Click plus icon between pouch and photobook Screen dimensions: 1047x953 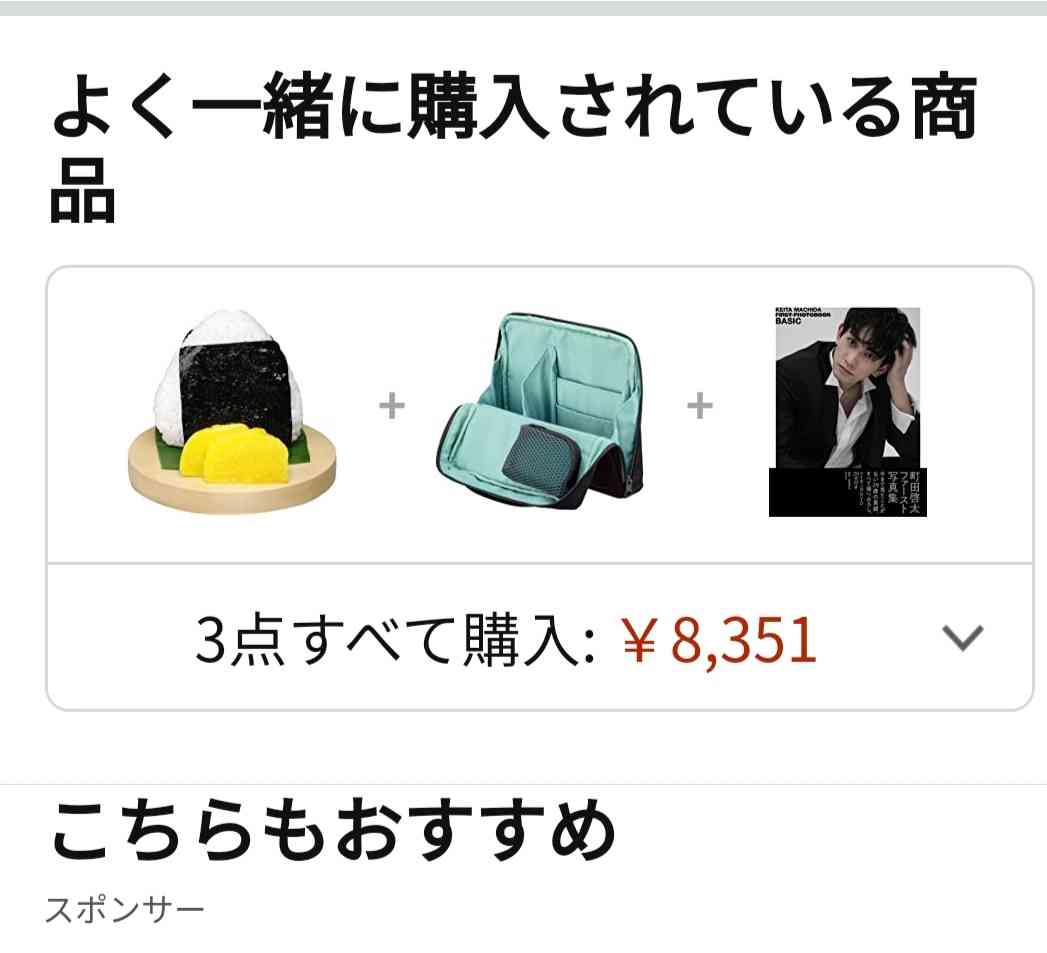(700, 405)
